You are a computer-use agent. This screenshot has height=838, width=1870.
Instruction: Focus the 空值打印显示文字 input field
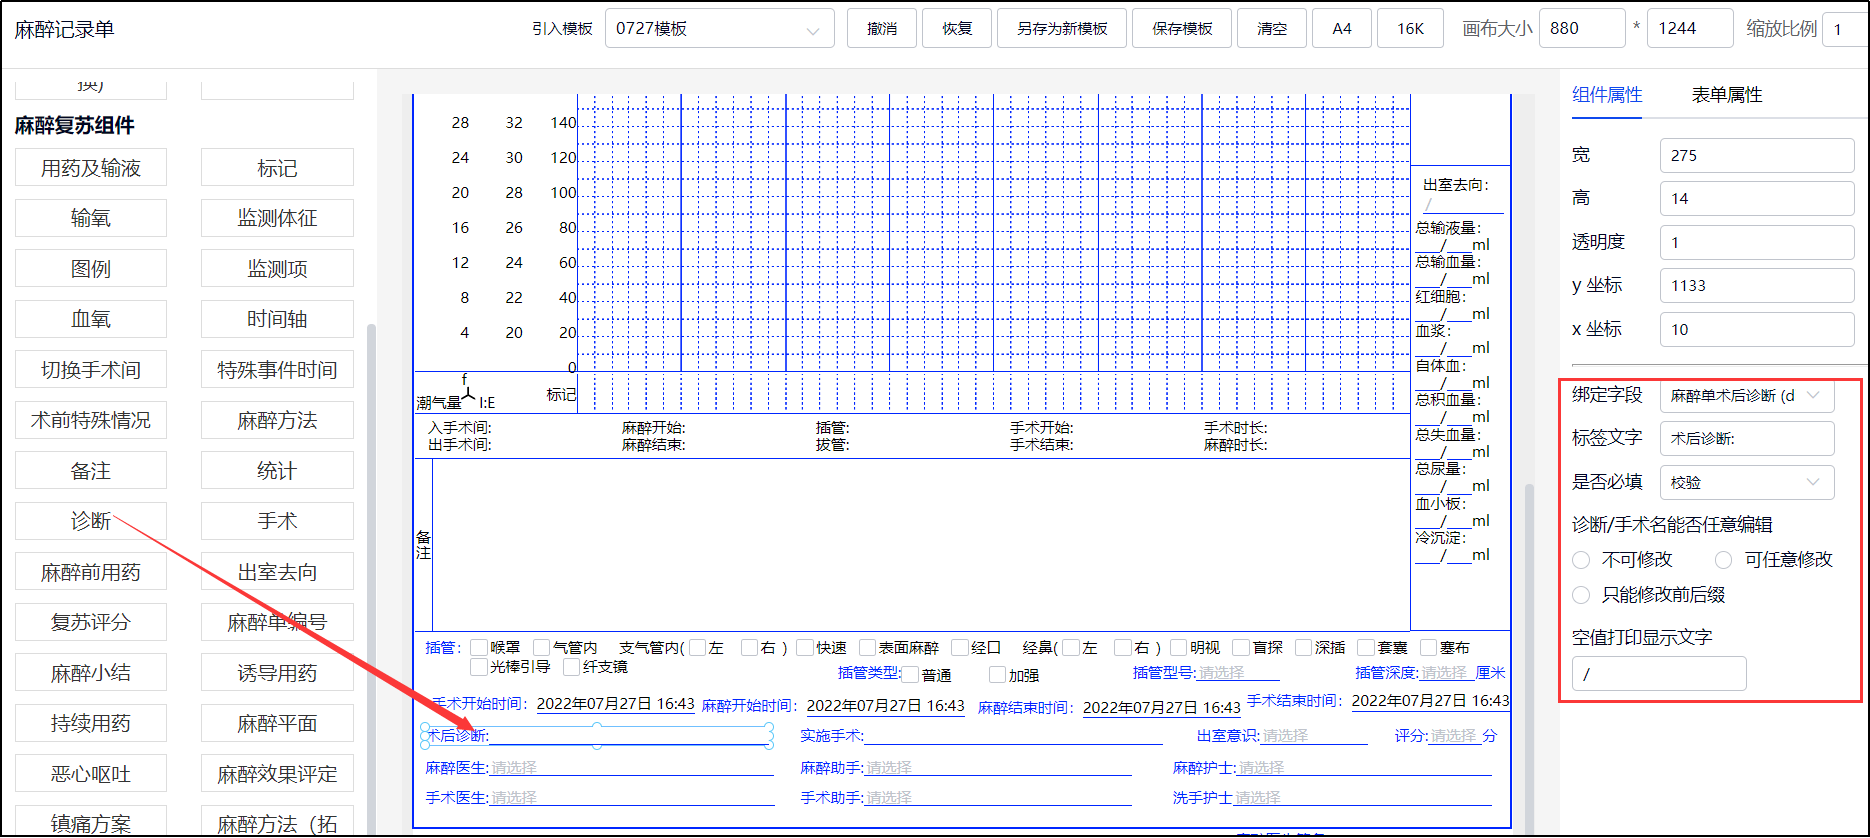click(x=1659, y=674)
